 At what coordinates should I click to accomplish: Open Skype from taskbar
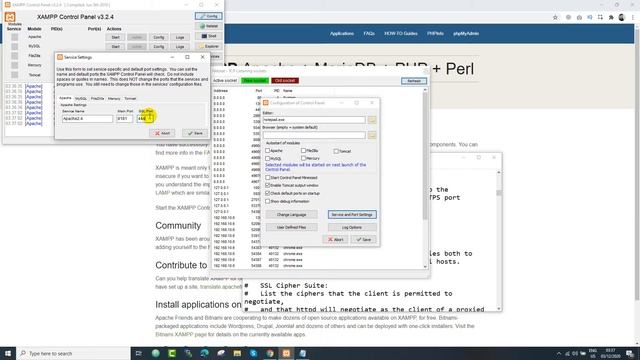[x=253, y=353]
